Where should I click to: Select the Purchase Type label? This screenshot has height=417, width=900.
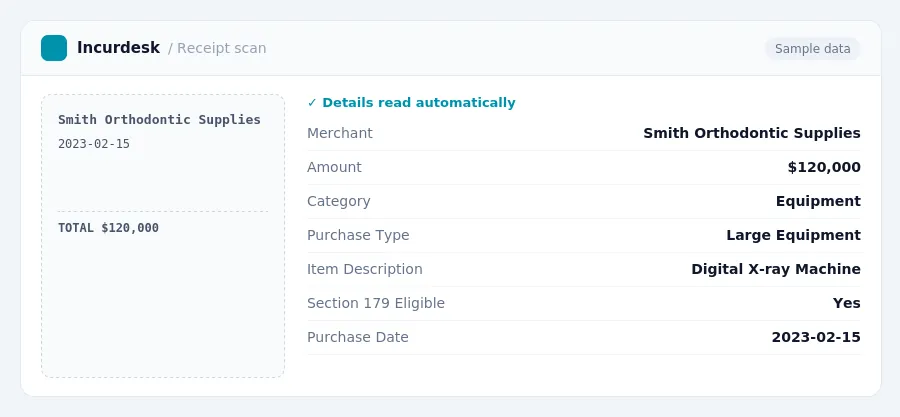point(358,235)
